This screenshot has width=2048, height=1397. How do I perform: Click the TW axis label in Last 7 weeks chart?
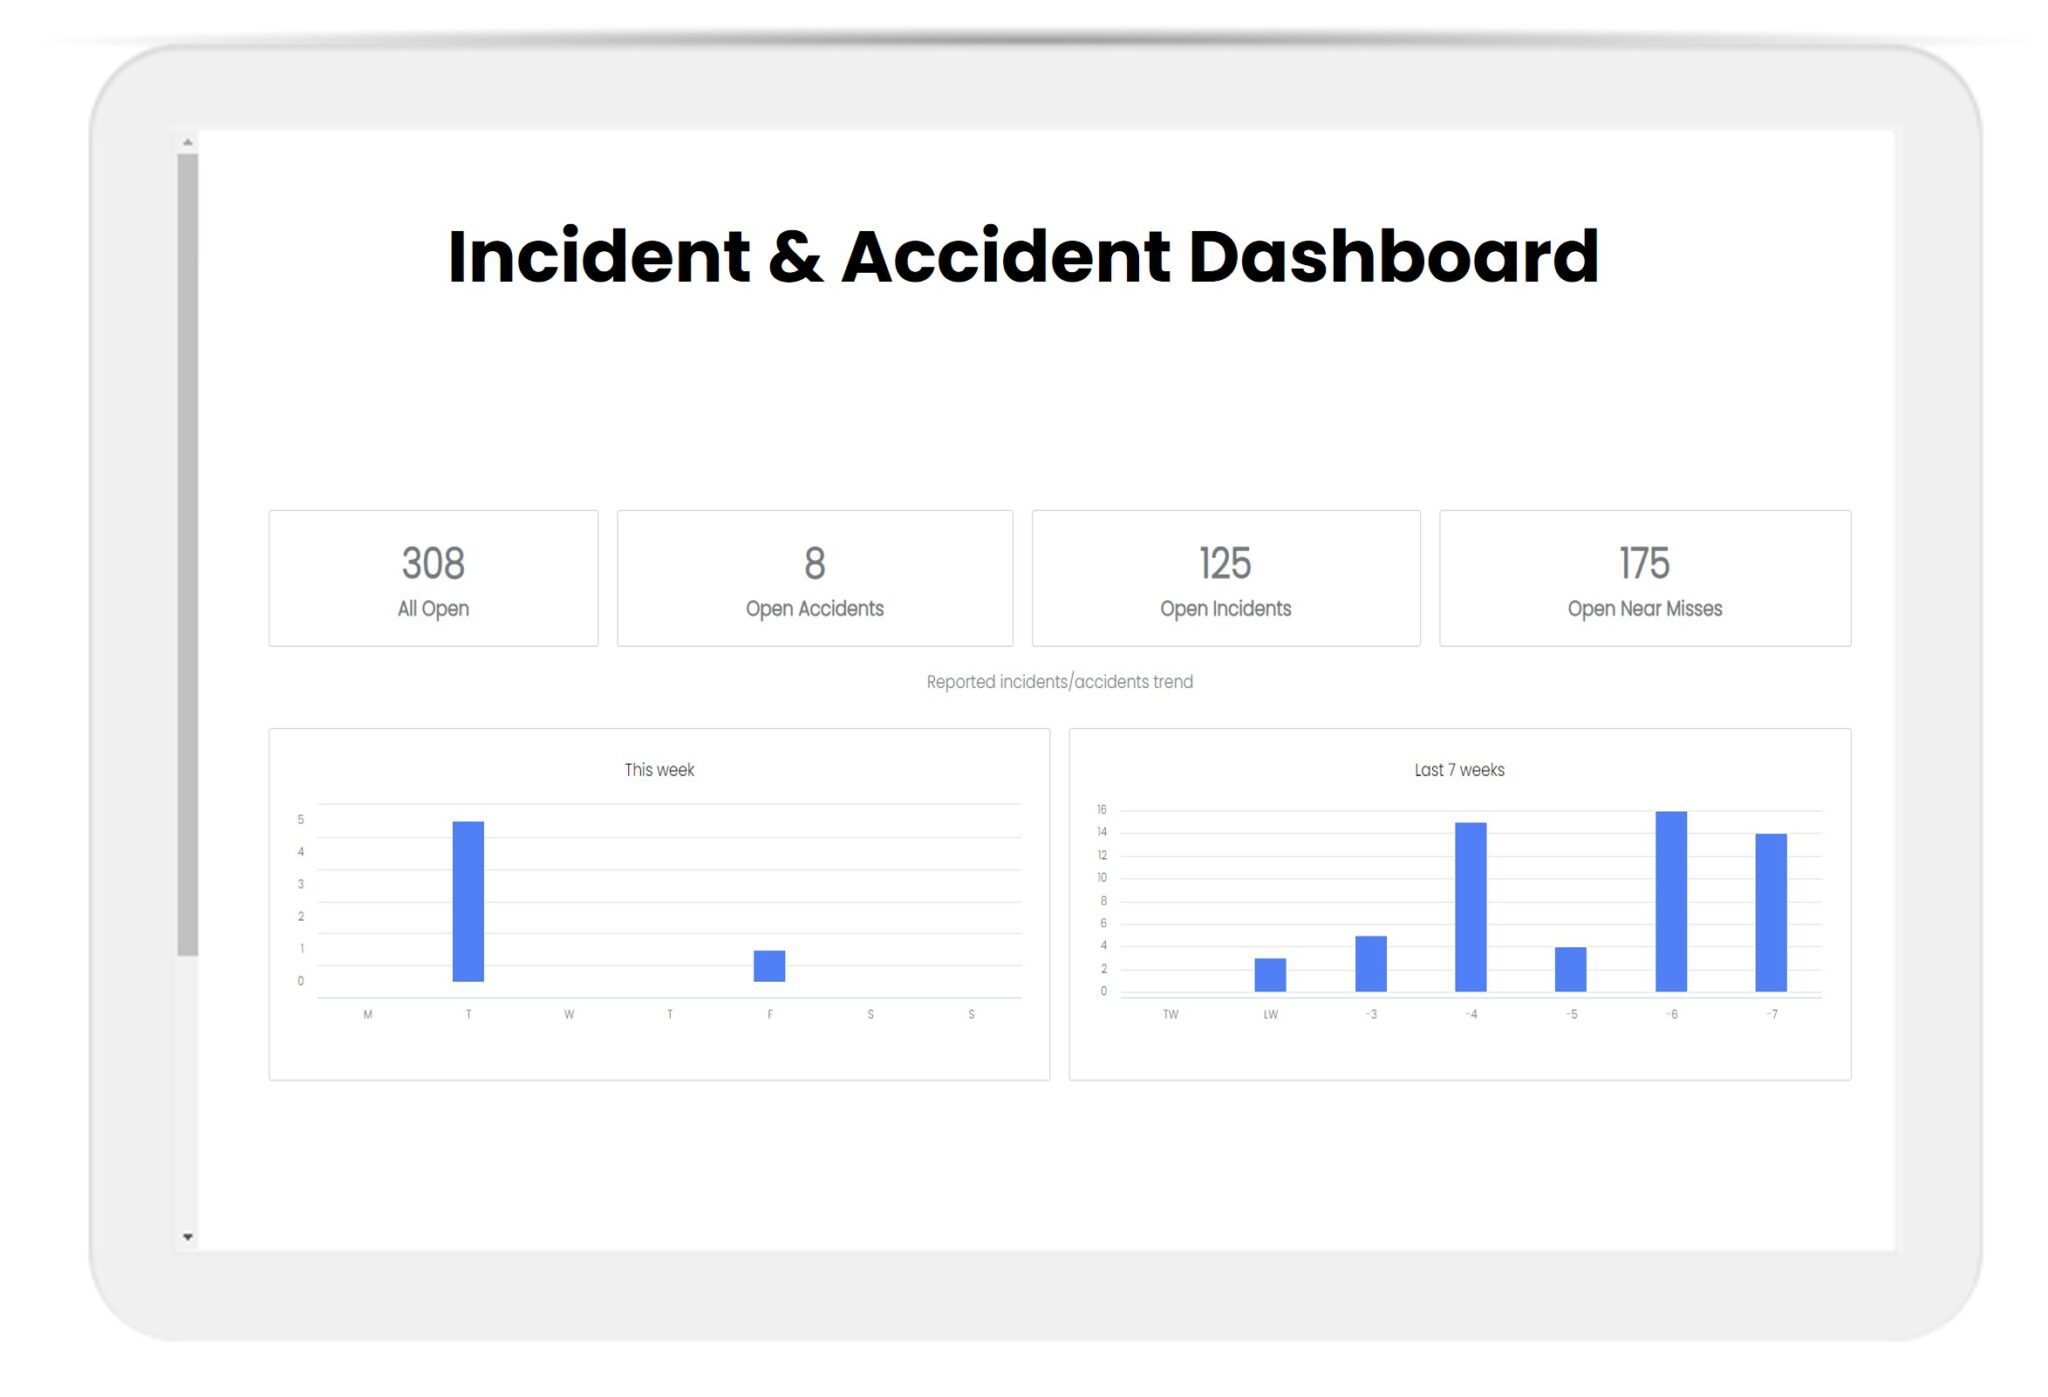(x=1168, y=1015)
